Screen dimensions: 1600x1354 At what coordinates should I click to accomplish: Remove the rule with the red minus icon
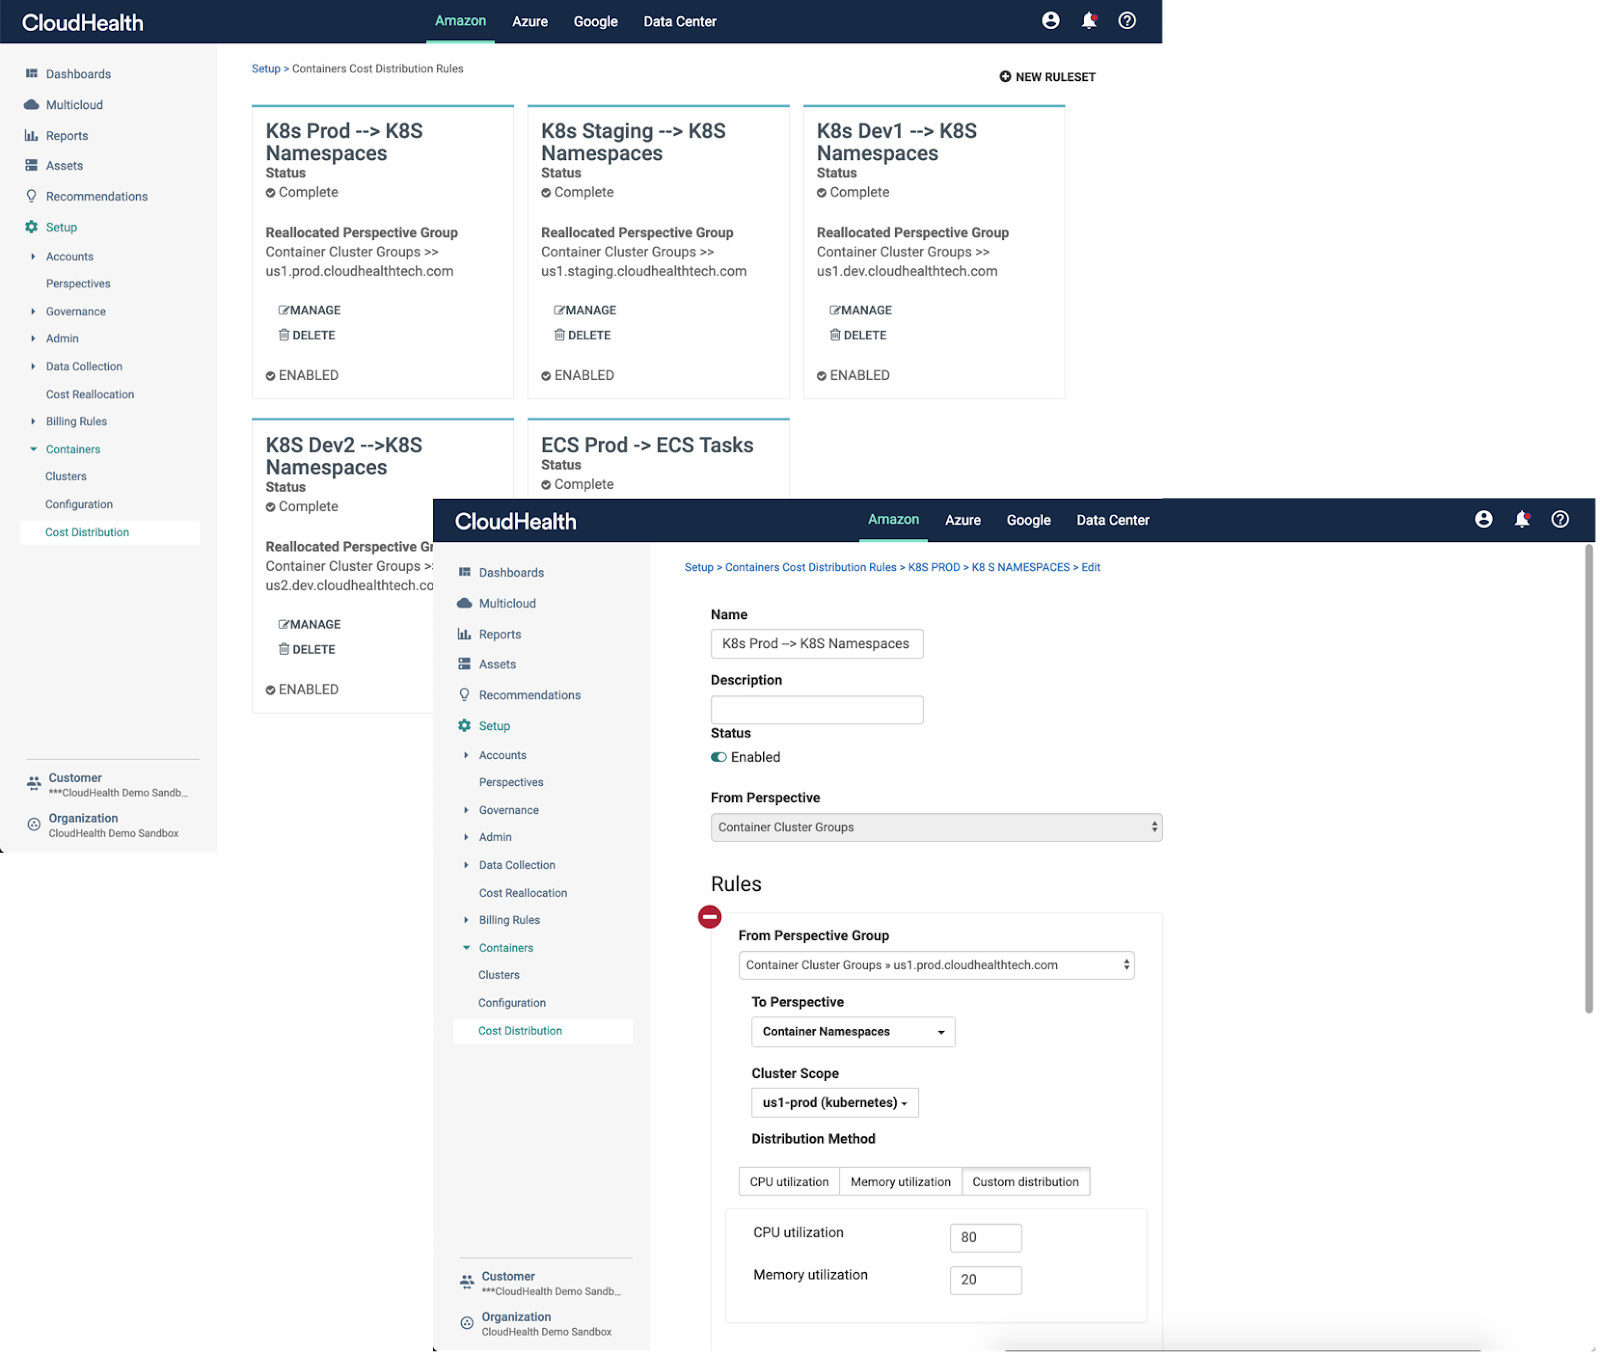tap(710, 915)
